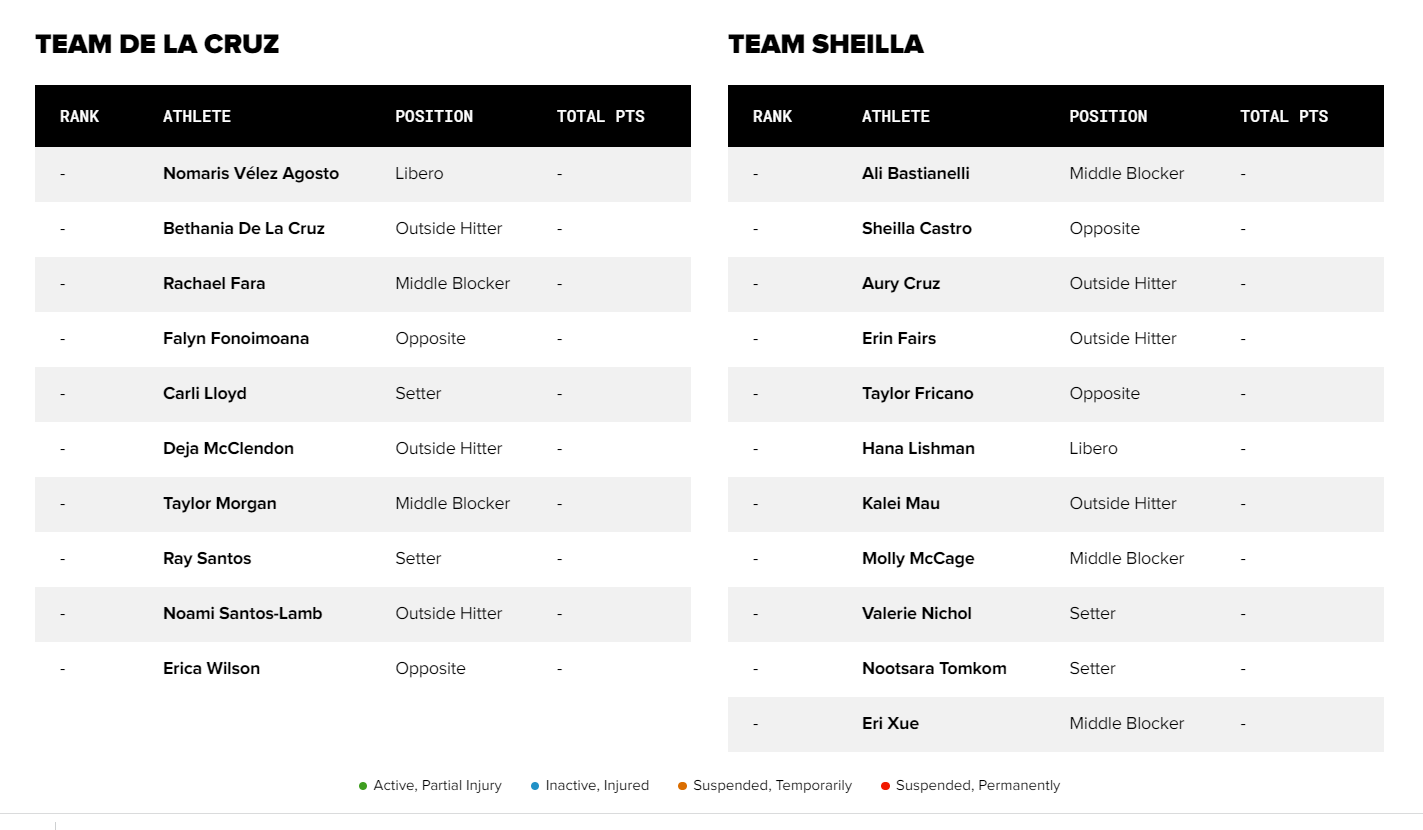This screenshot has height=830, width=1423.
Task: Click the Team De La Cruz heading
Action: point(157,44)
